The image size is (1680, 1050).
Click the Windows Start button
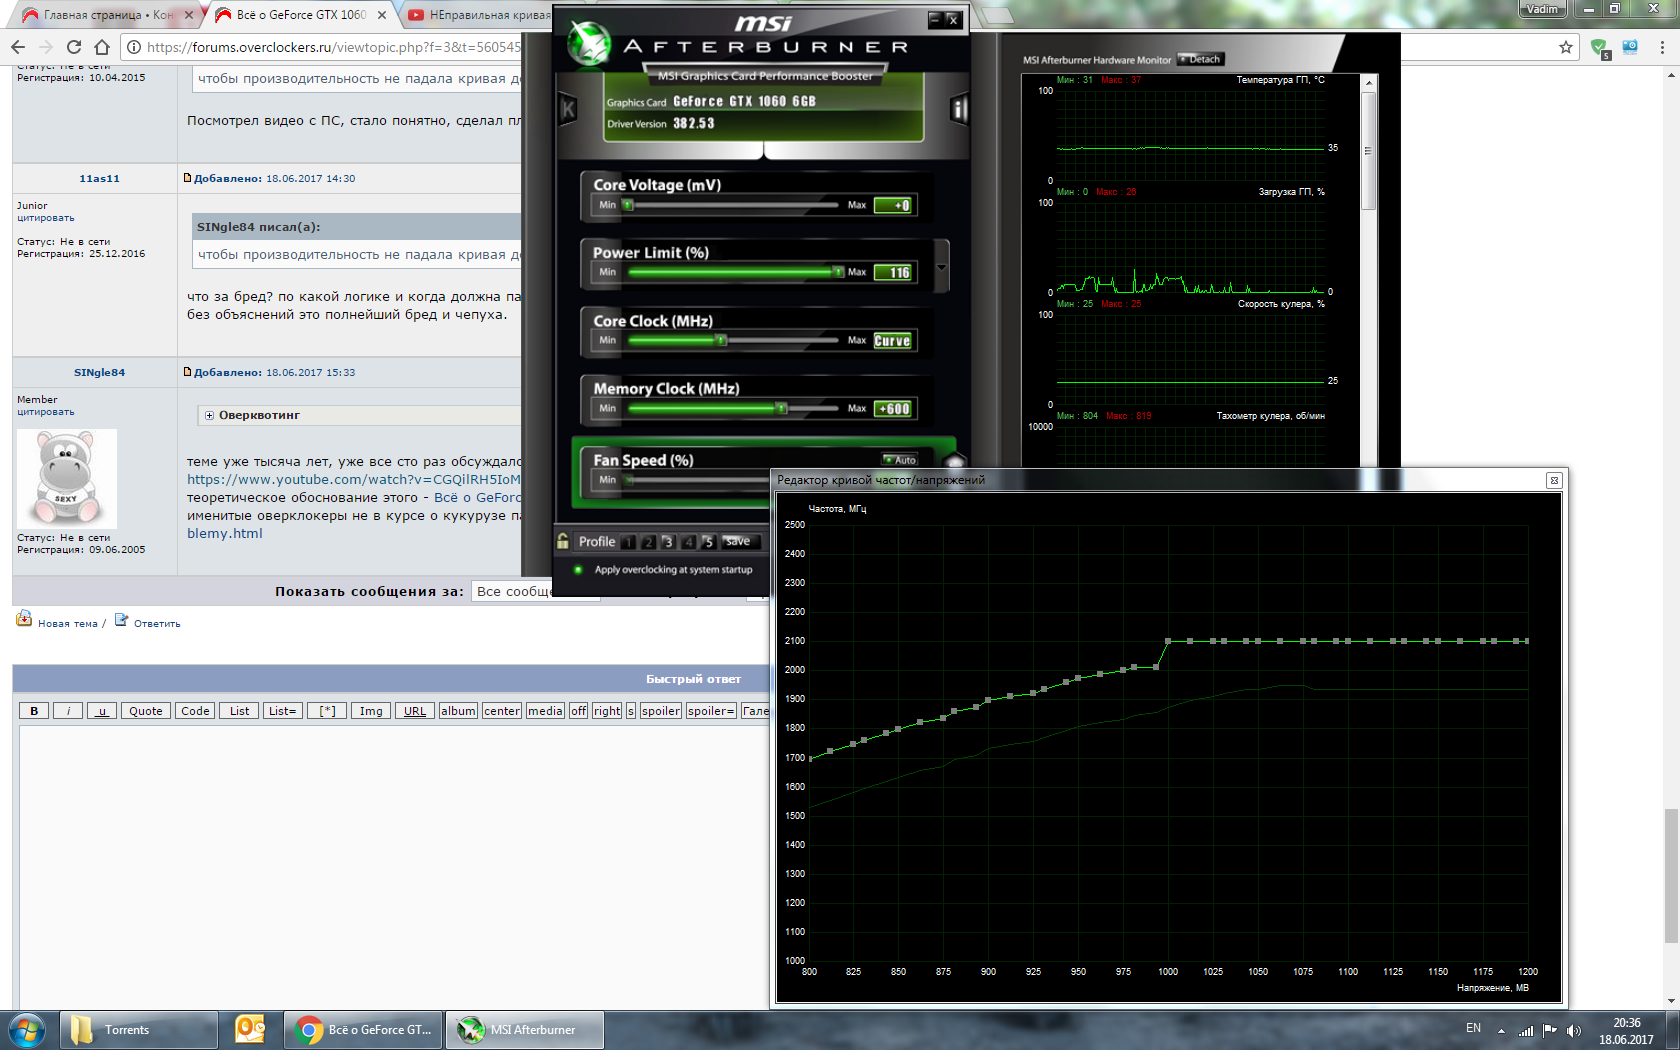[27, 1030]
